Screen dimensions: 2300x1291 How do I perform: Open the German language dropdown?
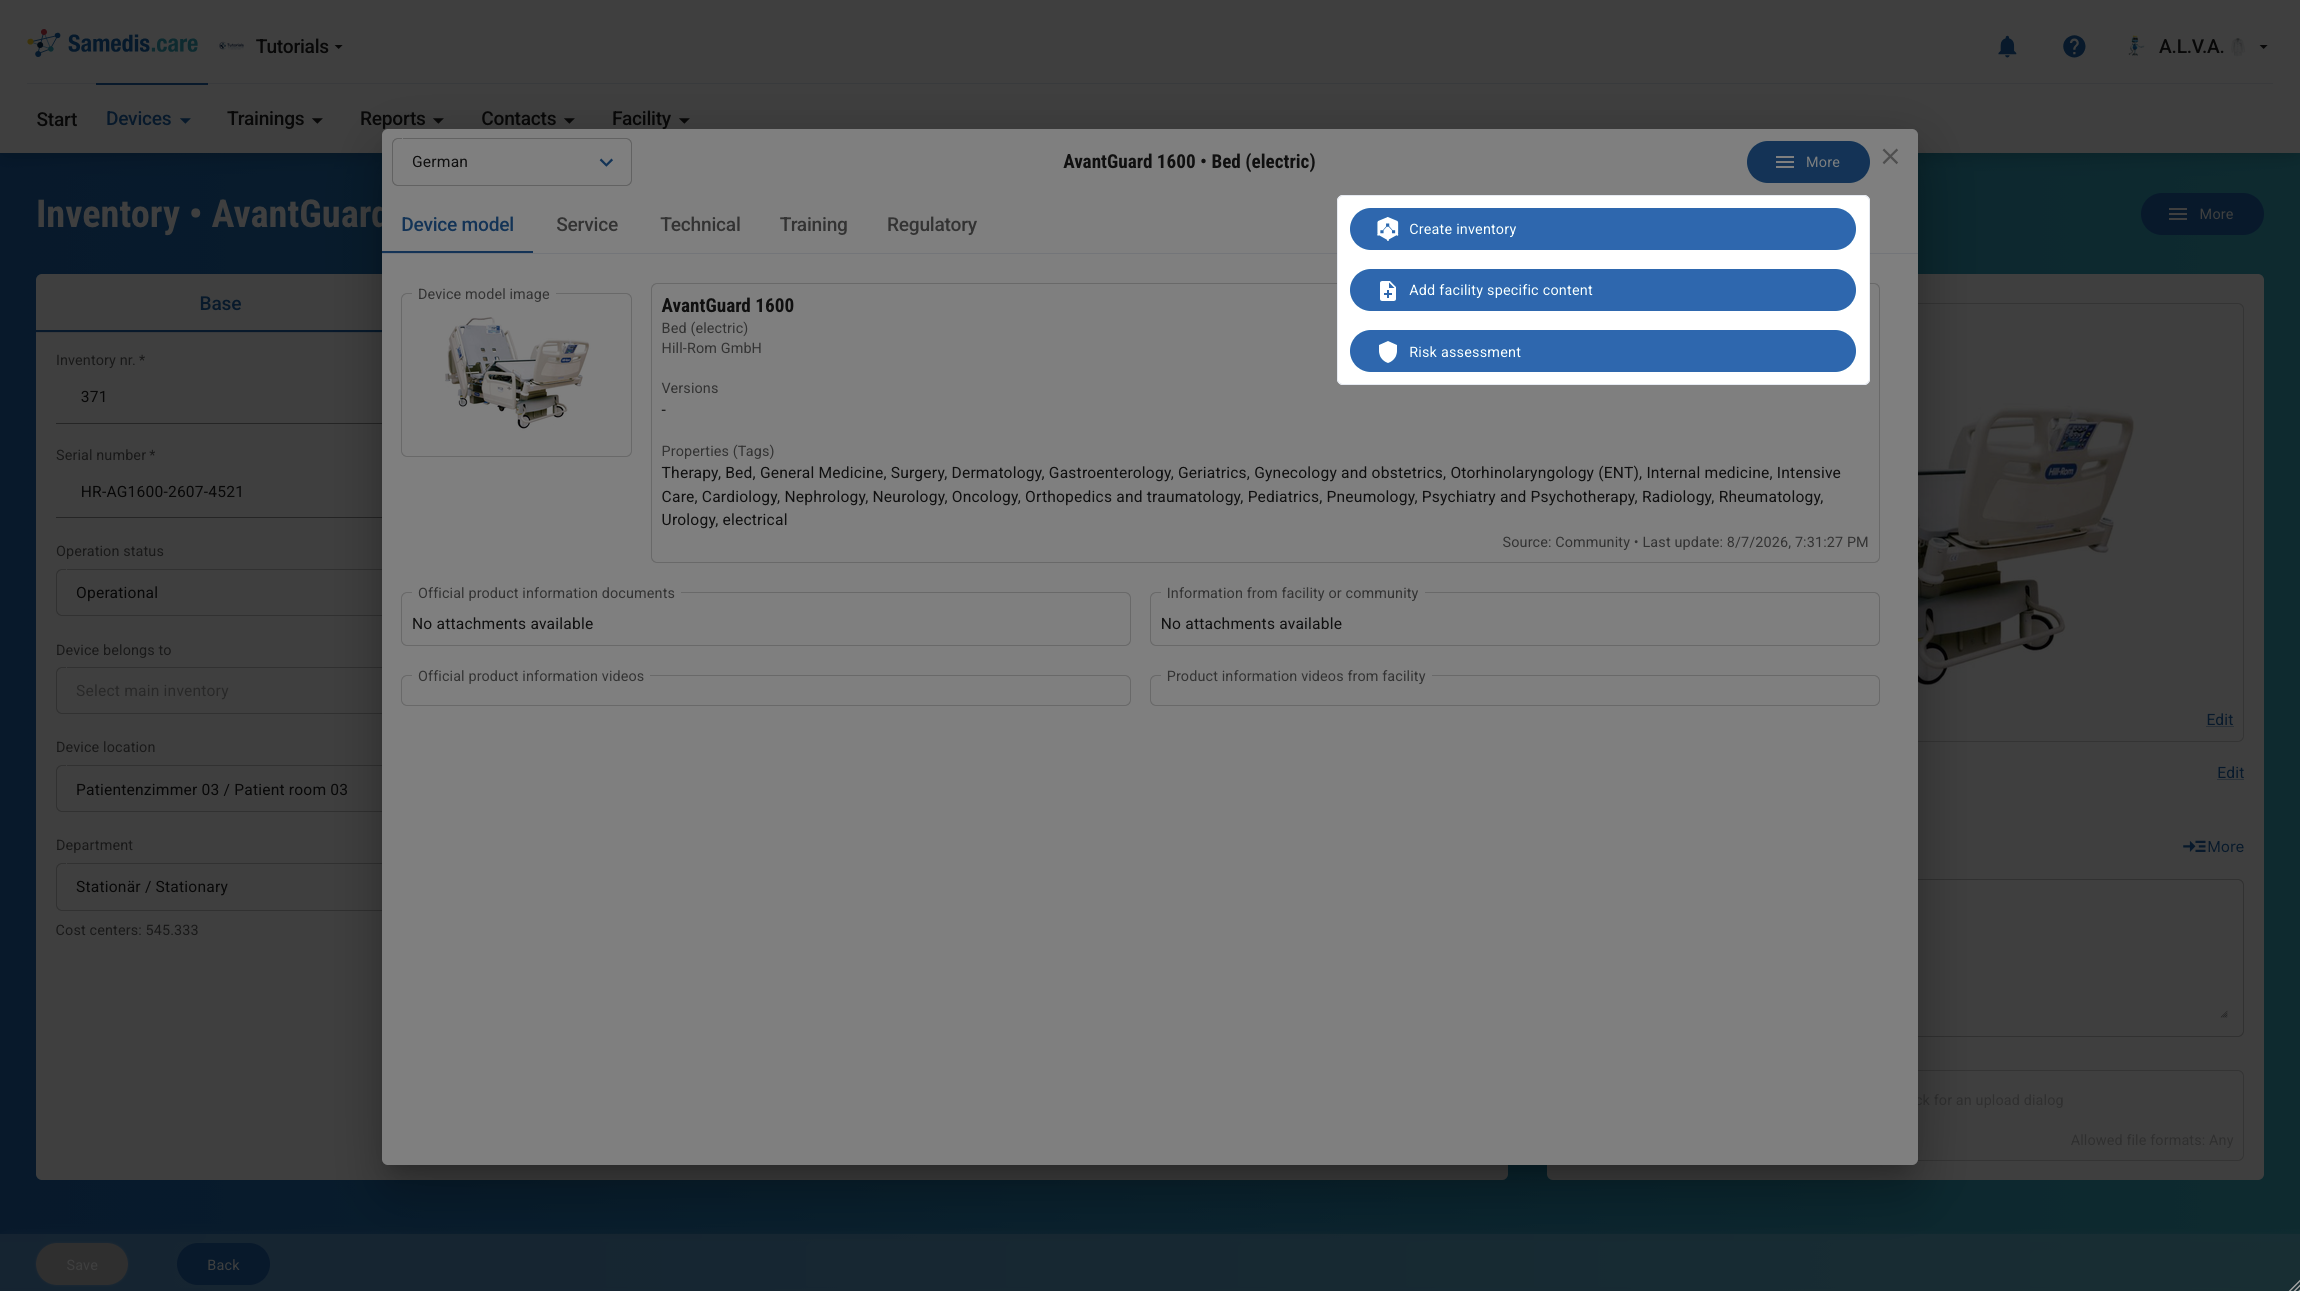click(x=512, y=162)
